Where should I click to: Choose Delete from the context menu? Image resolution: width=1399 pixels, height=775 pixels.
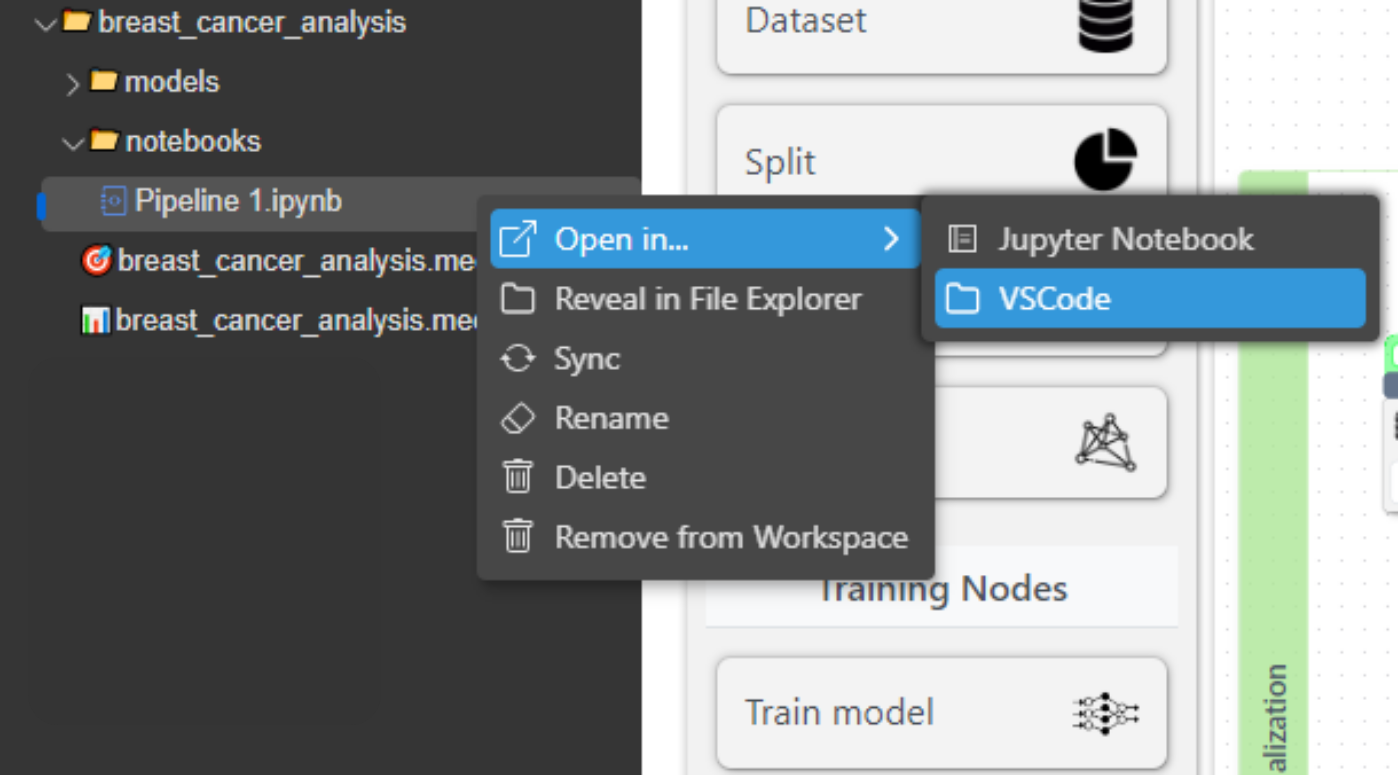600,478
